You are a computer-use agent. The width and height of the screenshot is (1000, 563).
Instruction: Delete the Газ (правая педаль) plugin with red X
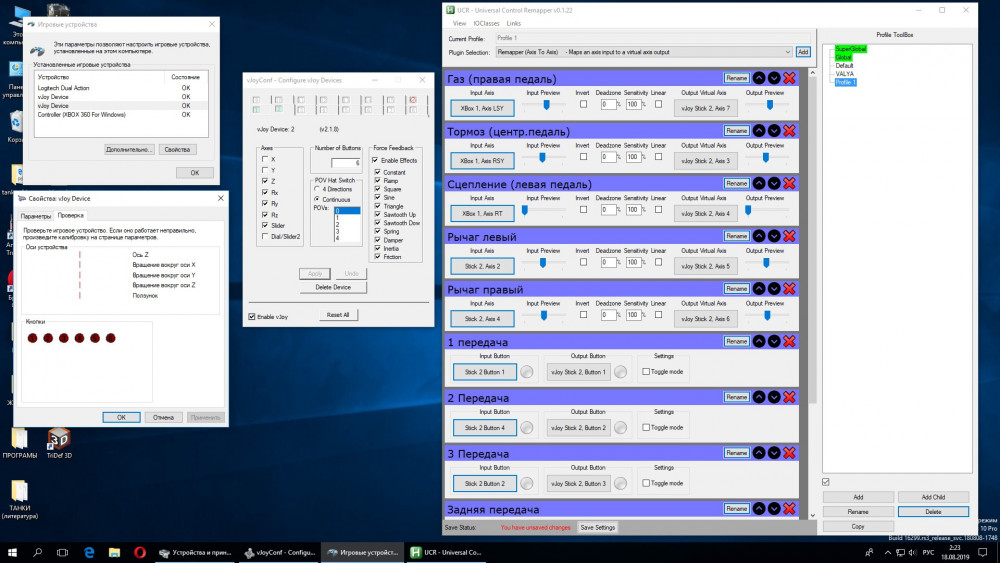tap(789, 78)
